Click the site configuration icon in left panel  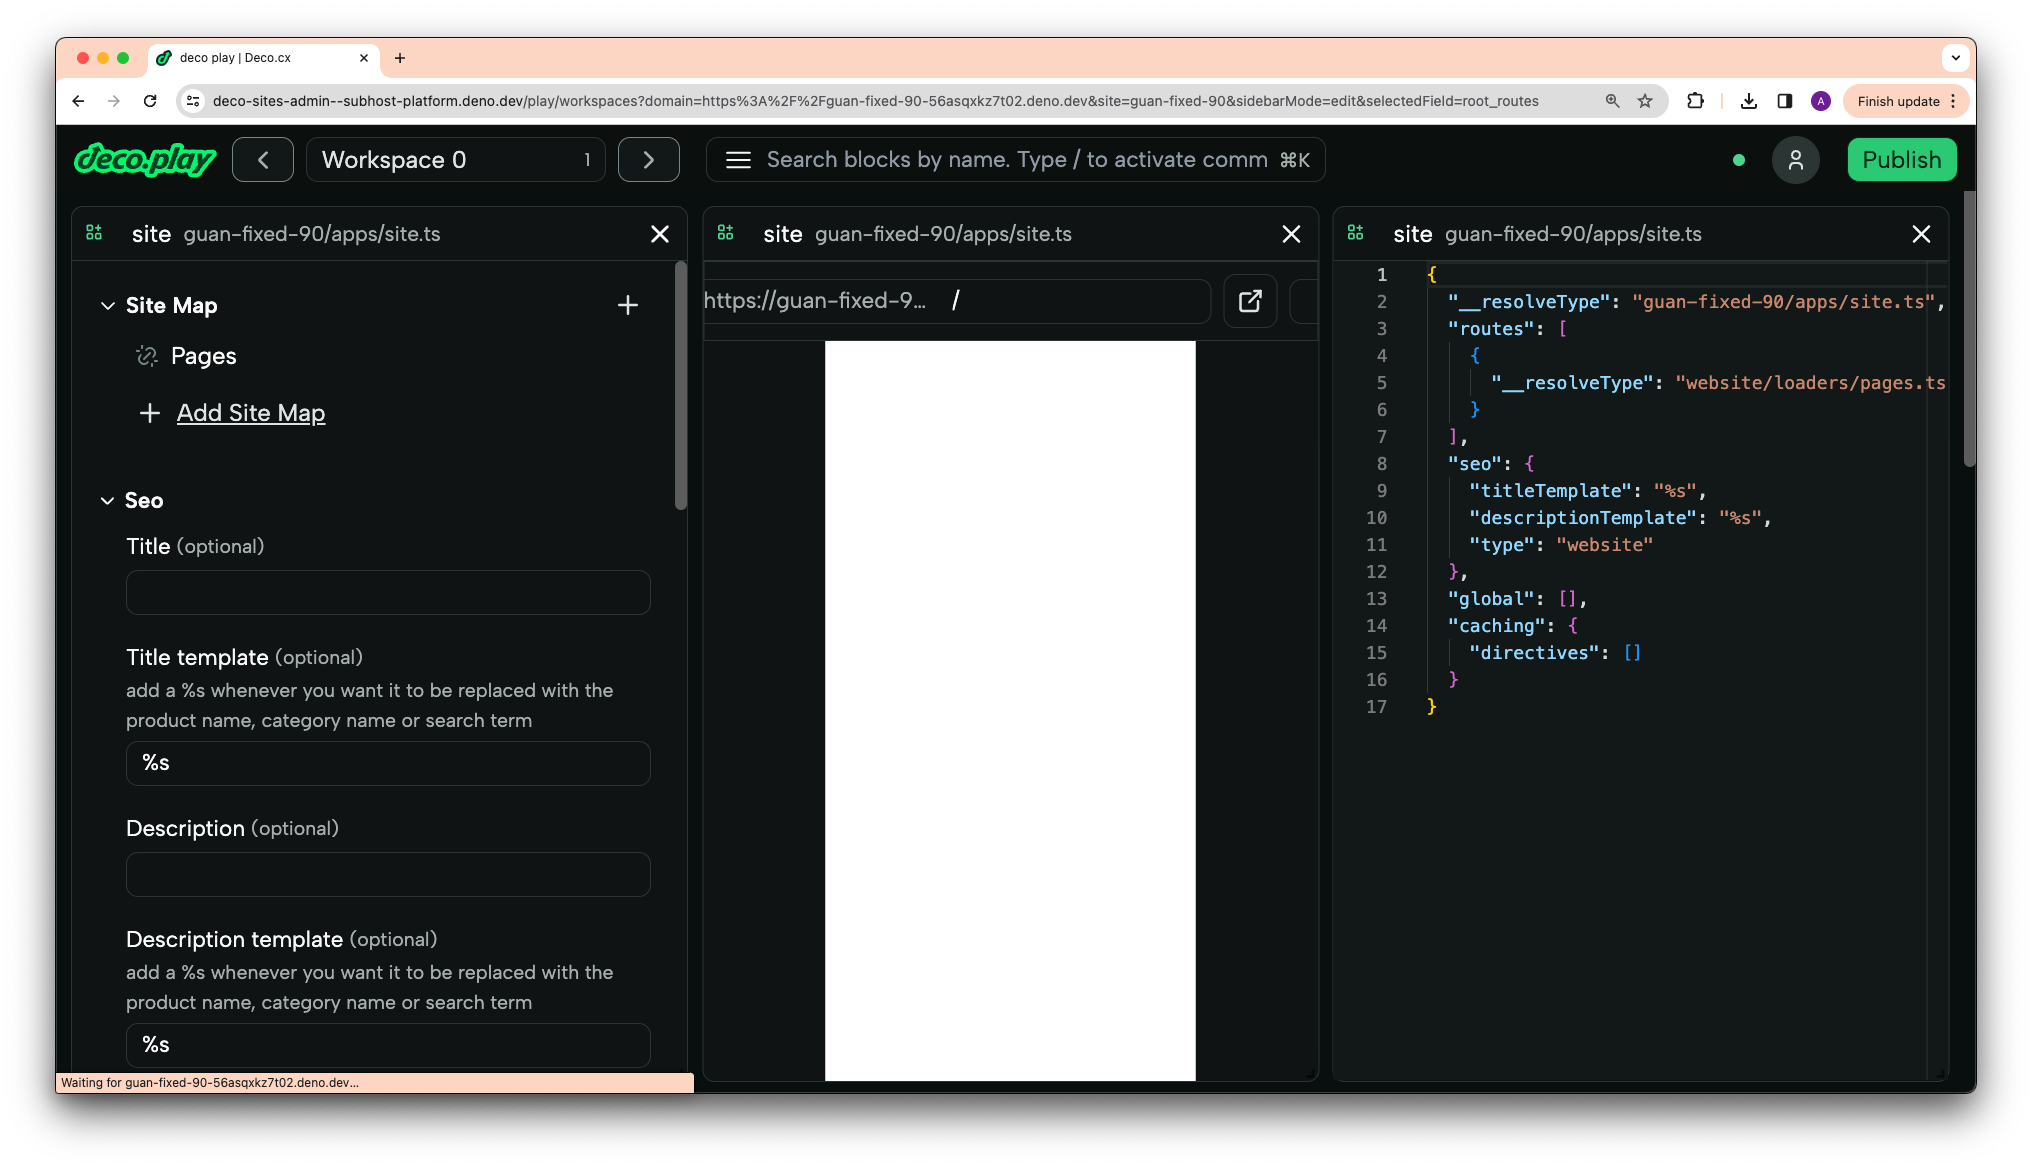95,233
